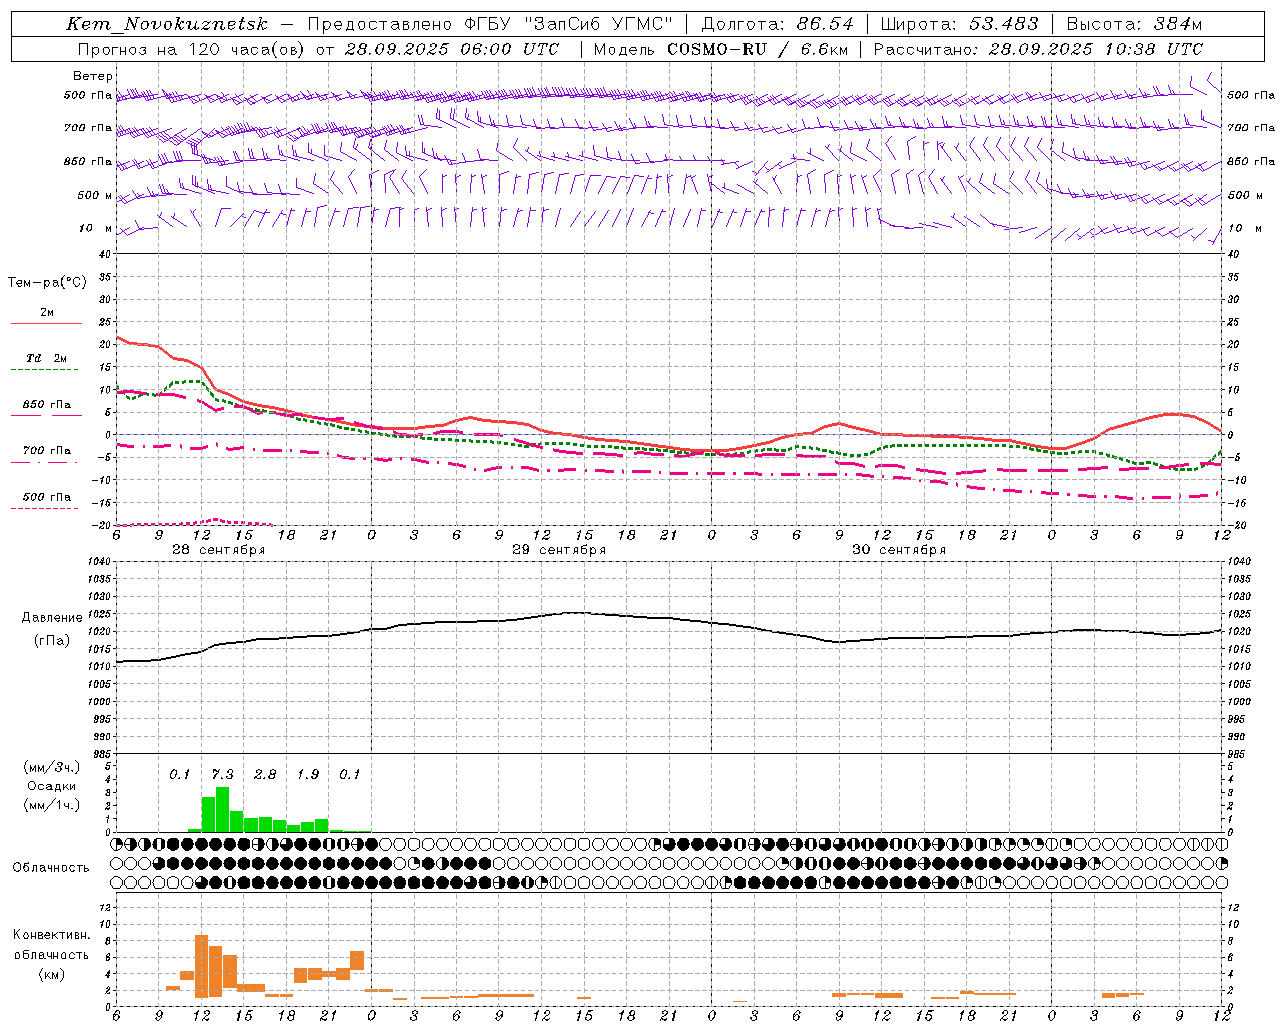This screenshot has width=1280, height=1024.
Task: Click the tallest orange convective cloud bar
Action: pyautogui.click(x=201, y=966)
